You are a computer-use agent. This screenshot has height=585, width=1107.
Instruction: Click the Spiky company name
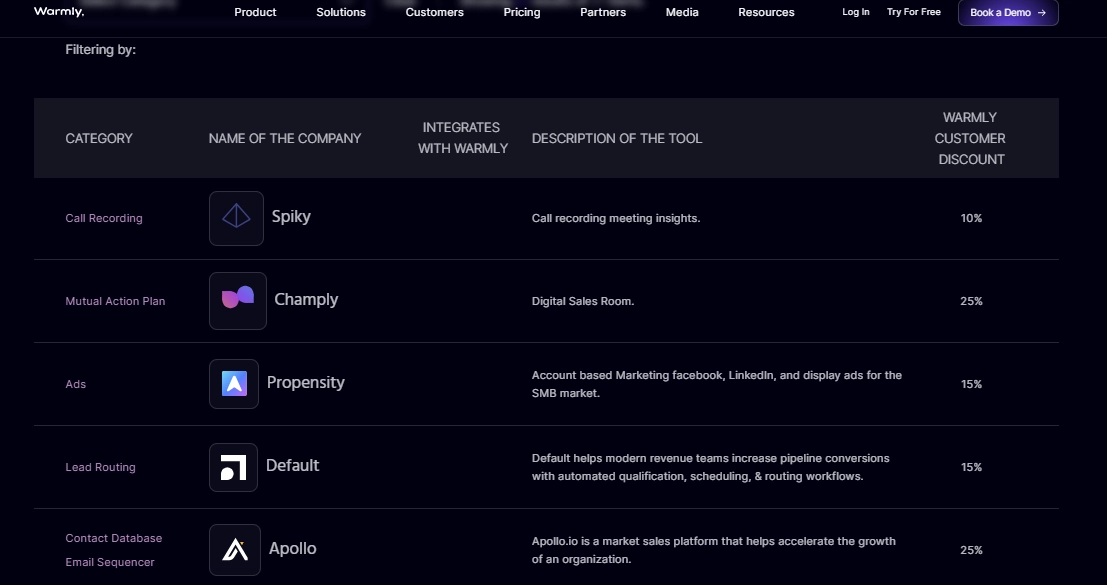tap(291, 217)
